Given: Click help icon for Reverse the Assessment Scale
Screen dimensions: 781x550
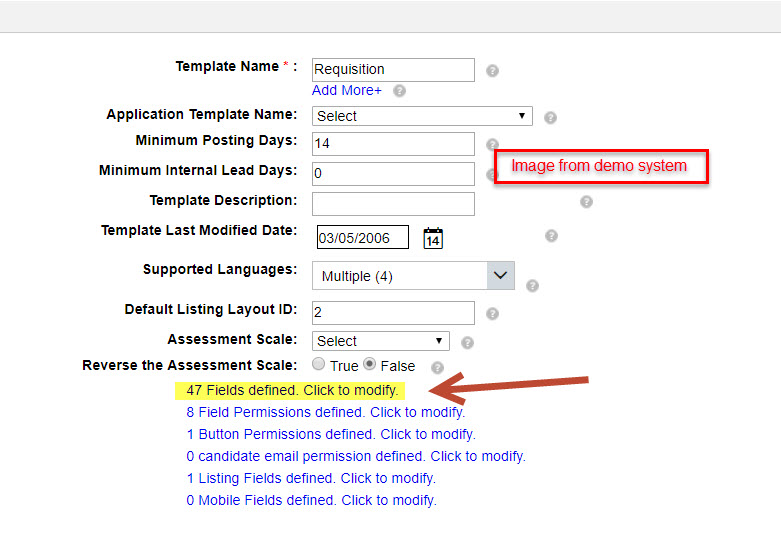Looking at the screenshot, I should [437, 368].
